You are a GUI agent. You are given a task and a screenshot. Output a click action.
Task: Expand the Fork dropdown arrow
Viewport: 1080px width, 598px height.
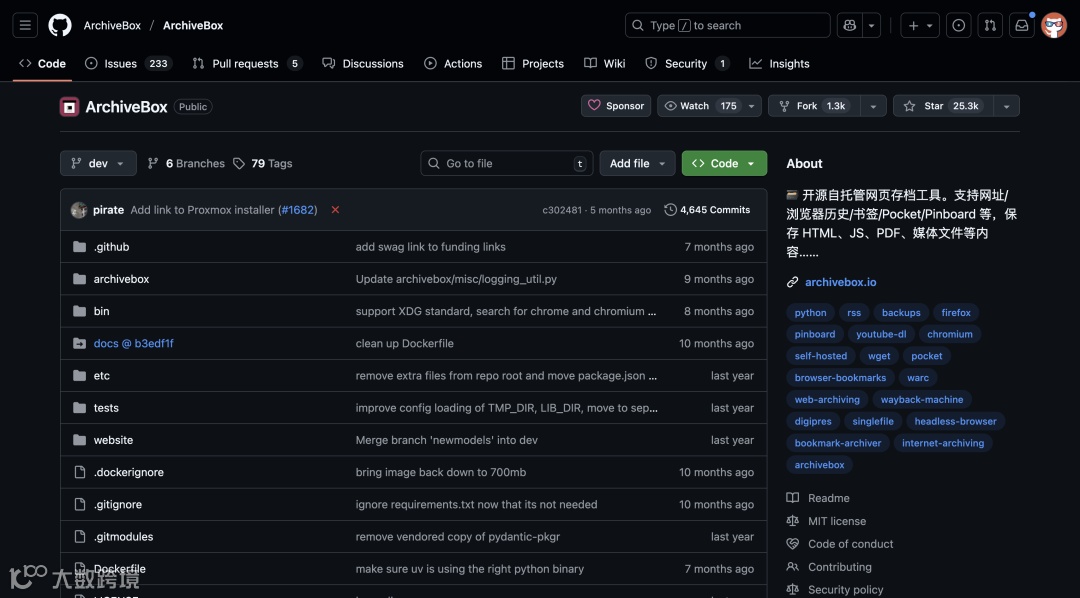873,106
